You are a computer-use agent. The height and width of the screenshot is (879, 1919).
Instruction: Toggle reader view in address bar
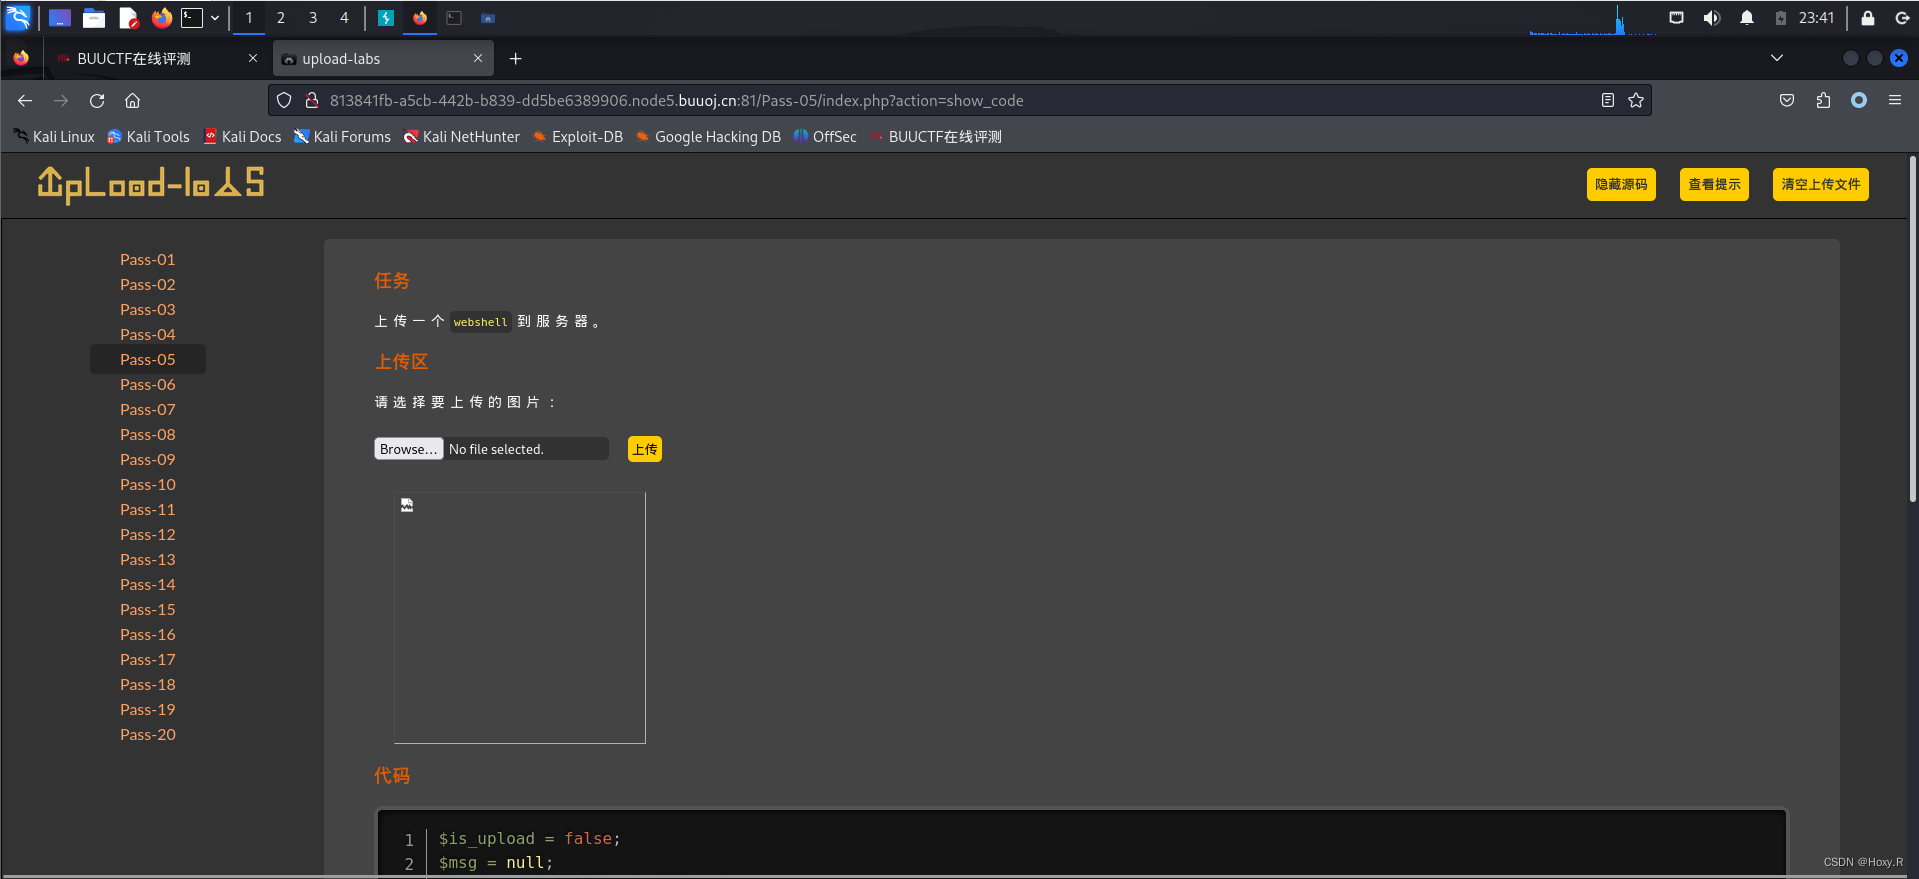tap(1608, 100)
